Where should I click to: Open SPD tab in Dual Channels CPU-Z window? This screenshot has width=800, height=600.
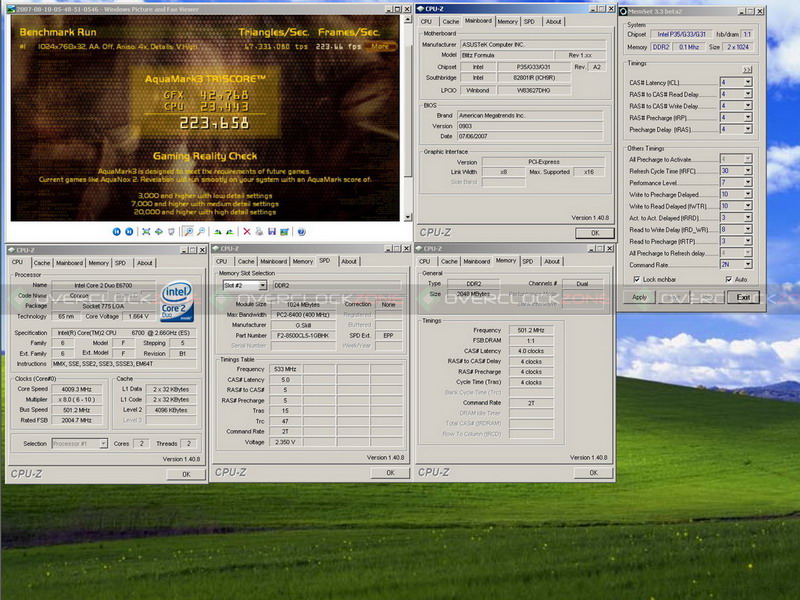(x=528, y=261)
